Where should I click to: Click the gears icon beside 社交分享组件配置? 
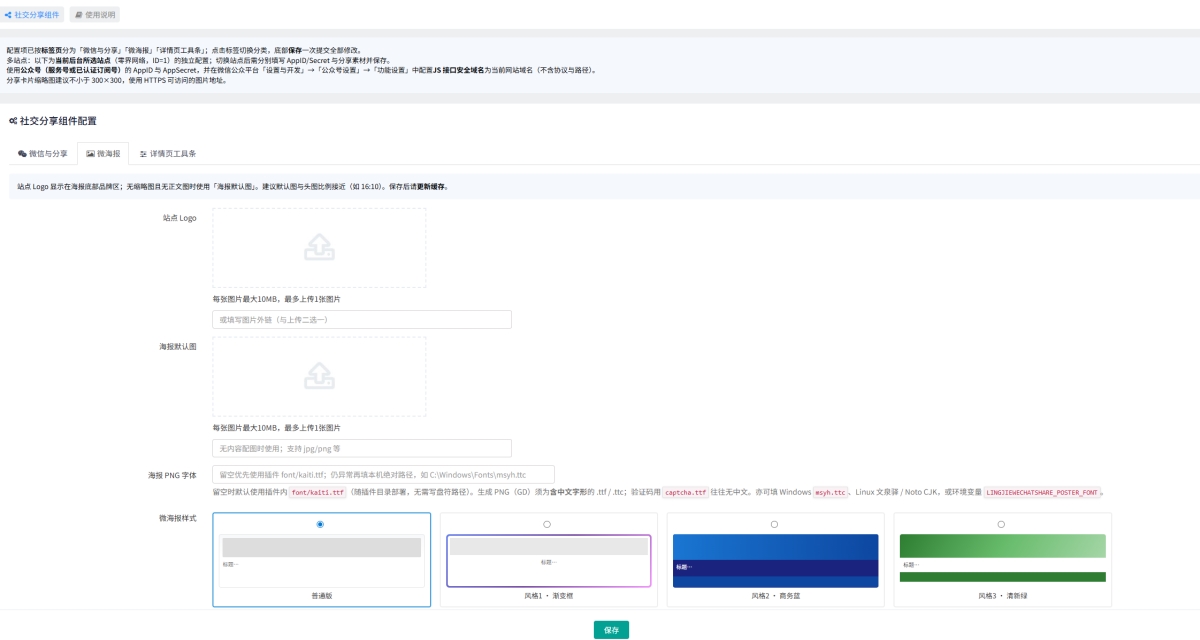click(13, 120)
